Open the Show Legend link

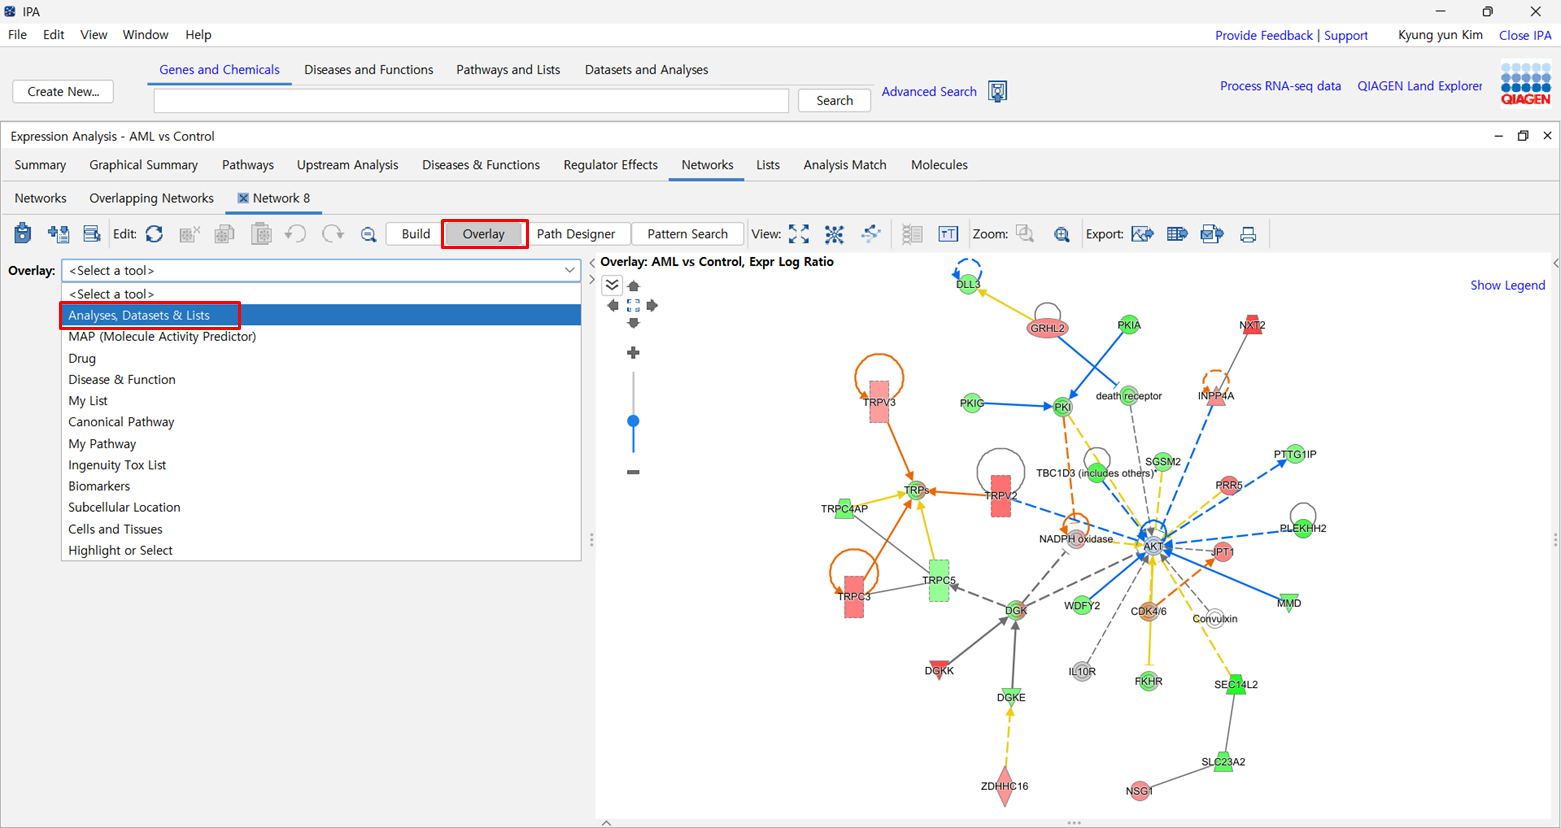tap(1507, 285)
